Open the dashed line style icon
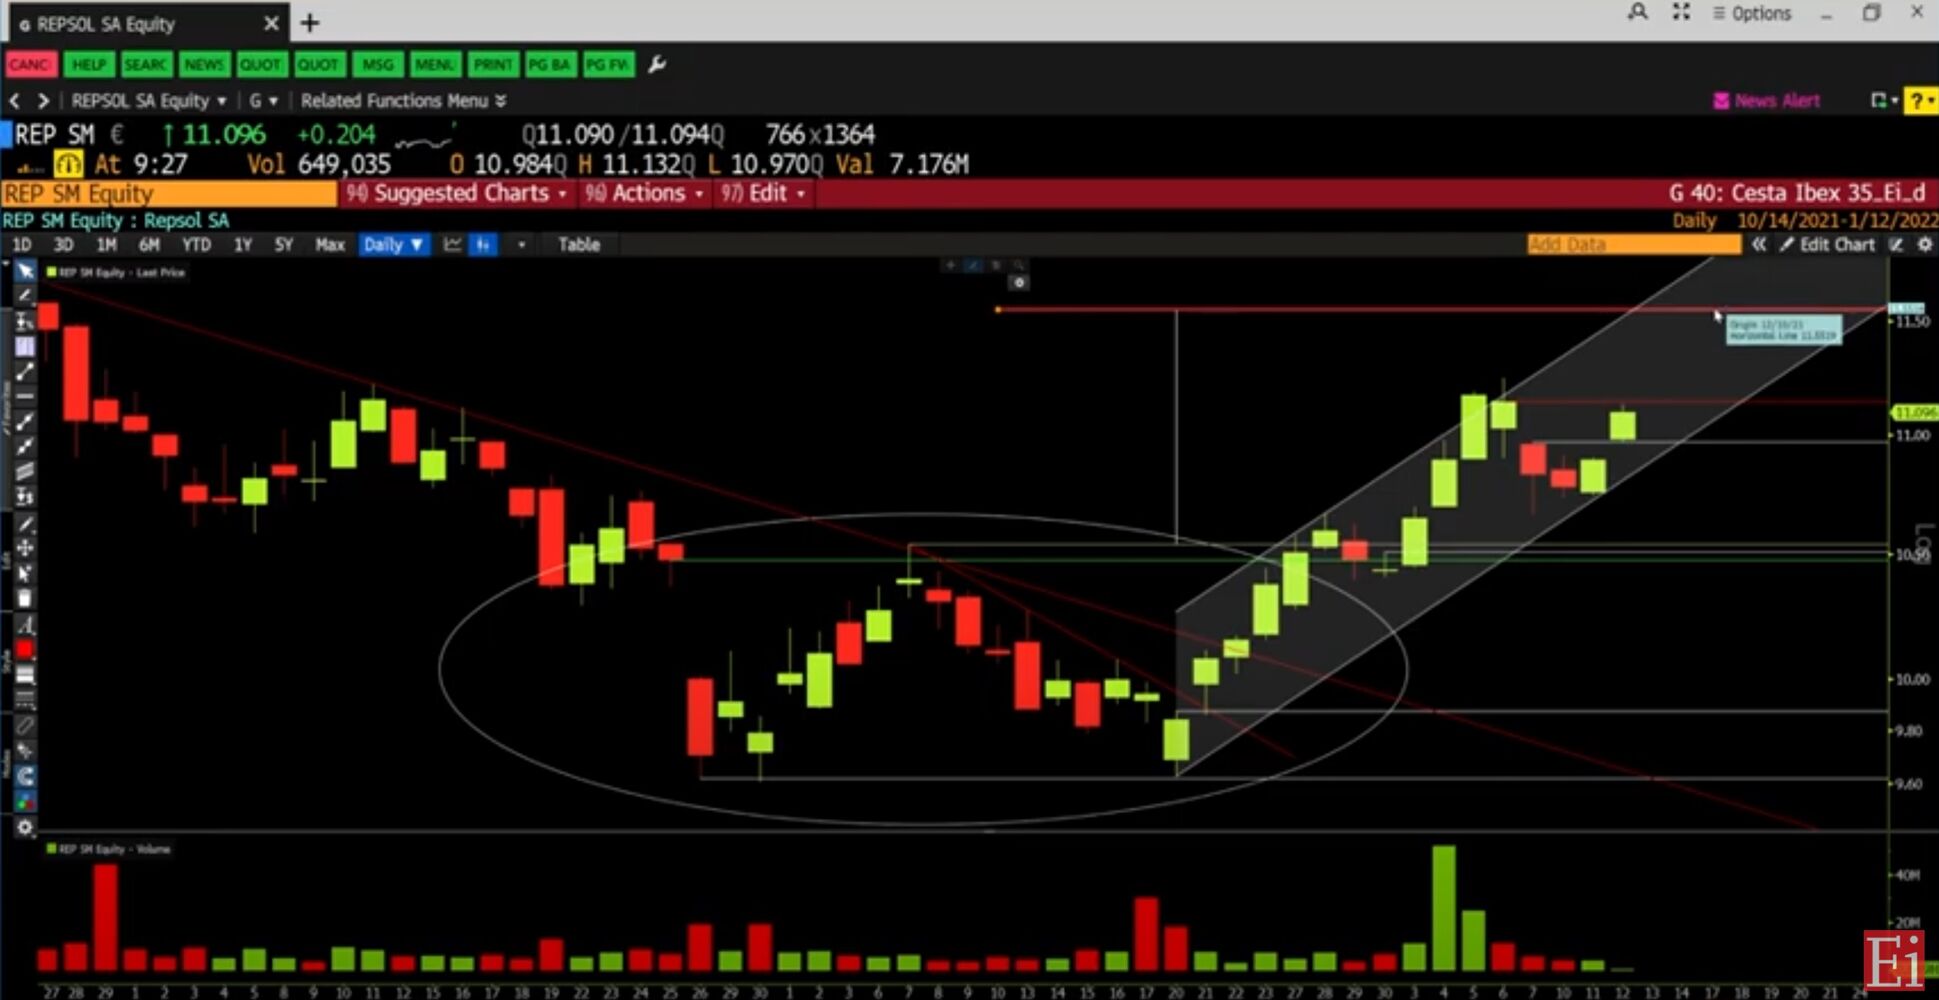1939x1000 pixels. point(25,700)
